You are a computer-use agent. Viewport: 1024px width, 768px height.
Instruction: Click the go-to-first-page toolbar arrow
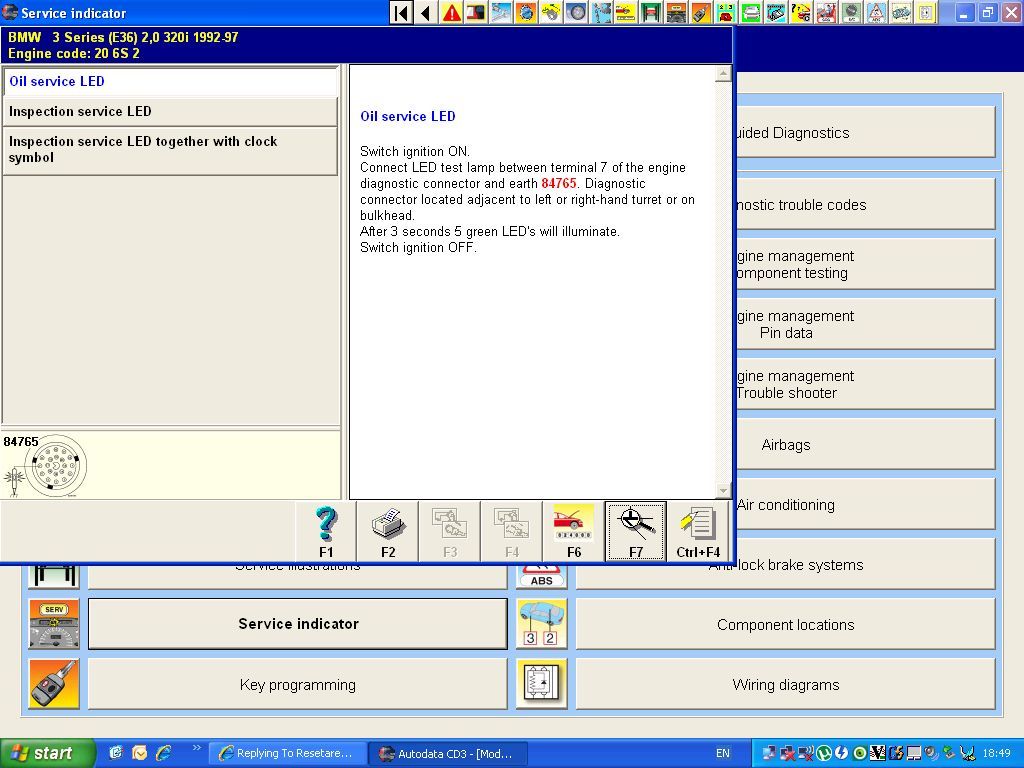[401, 13]
